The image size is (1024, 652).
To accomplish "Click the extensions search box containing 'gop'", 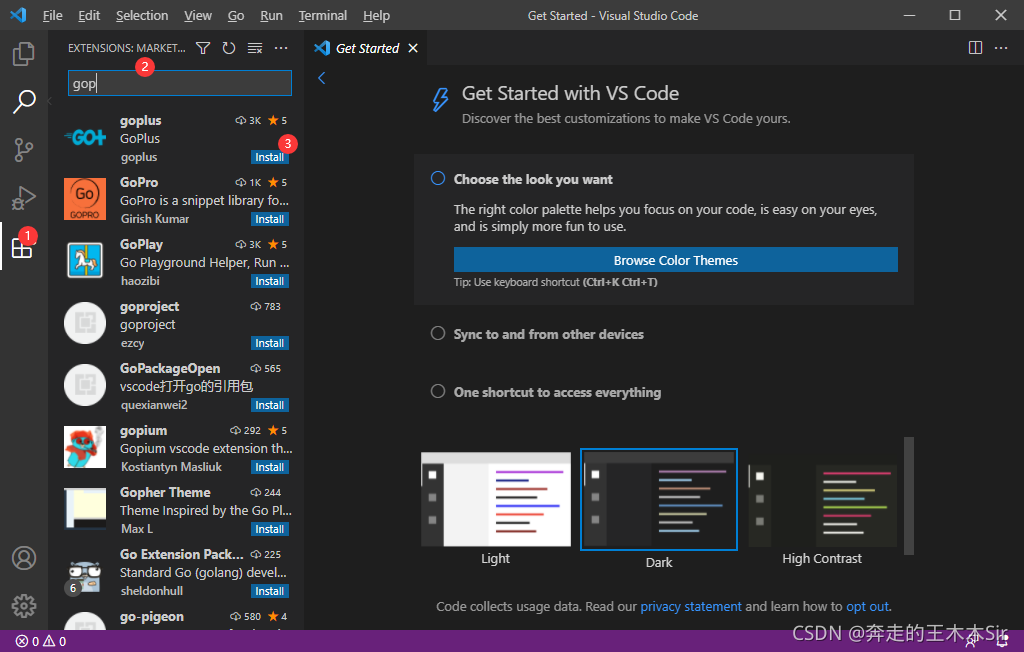I will click(180, 83).
